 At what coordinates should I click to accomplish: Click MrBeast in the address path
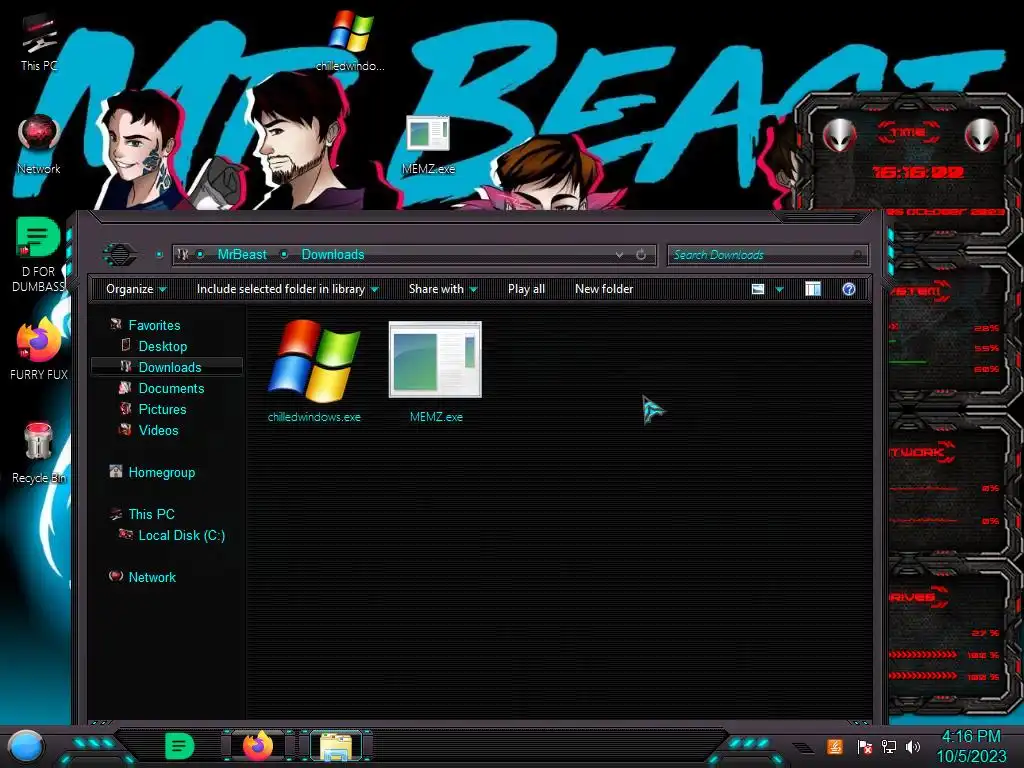click(242, 255)
